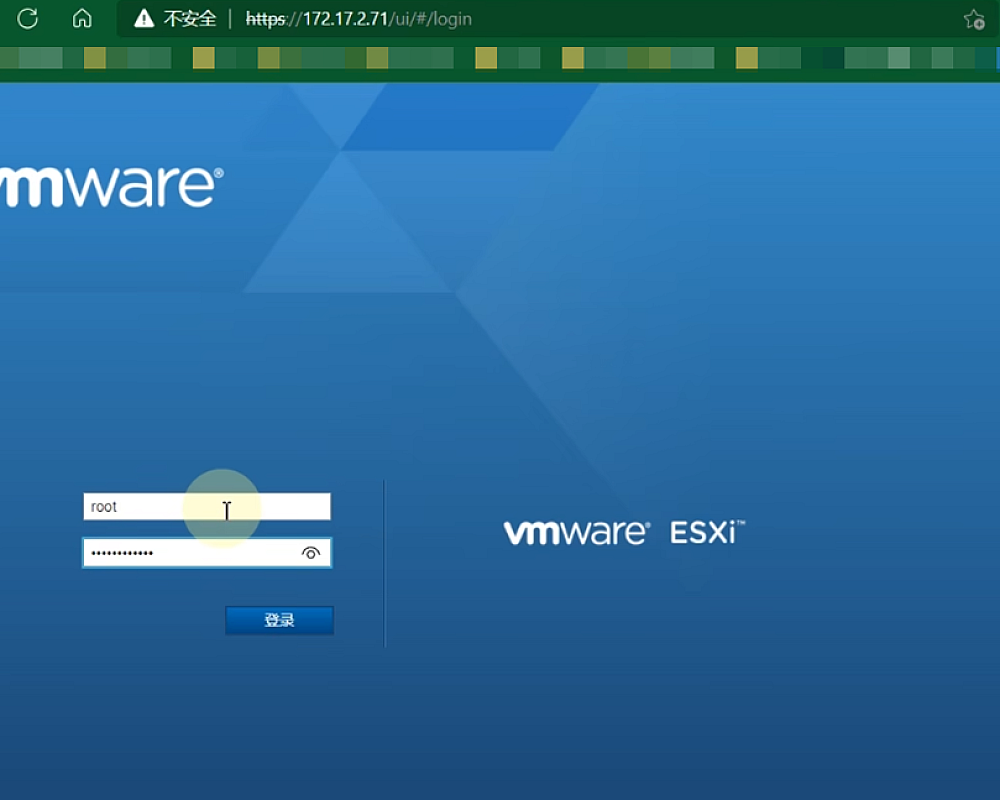Click the refresh arrow in the toolbar
The image size is (1000, 800).
coord(28,18)
